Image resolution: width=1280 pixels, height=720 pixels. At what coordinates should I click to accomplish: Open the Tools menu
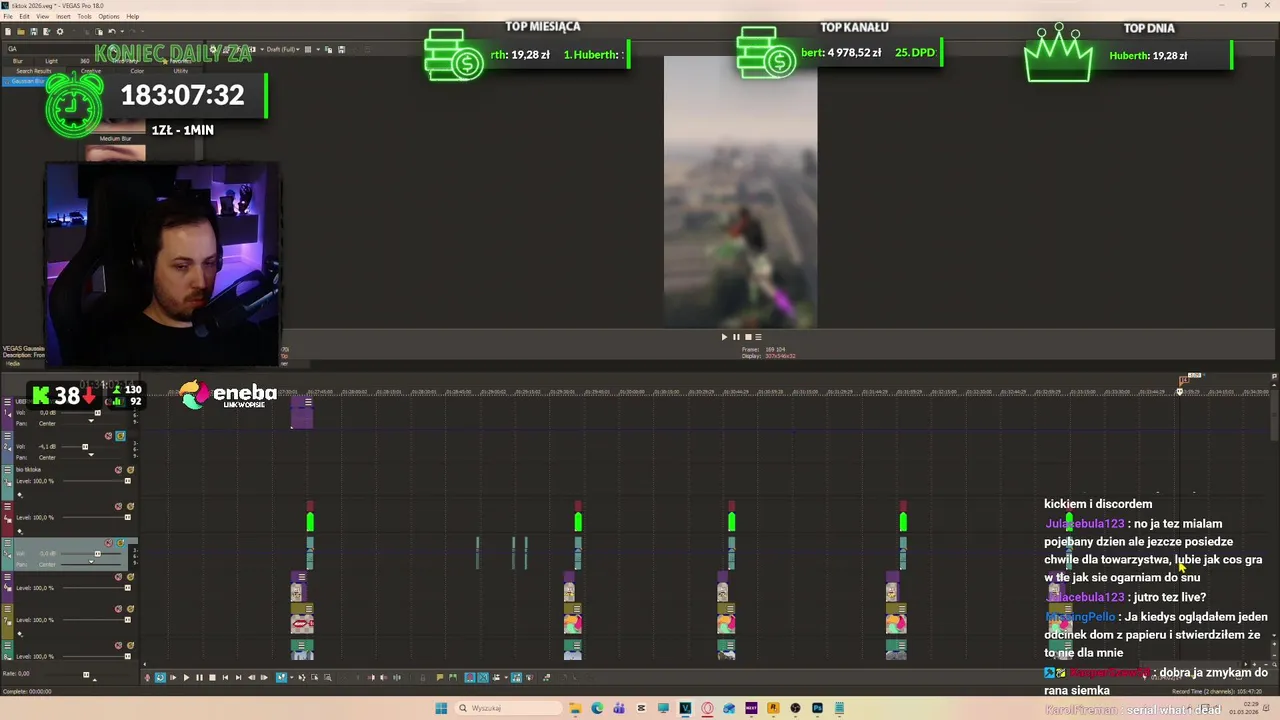85,16
